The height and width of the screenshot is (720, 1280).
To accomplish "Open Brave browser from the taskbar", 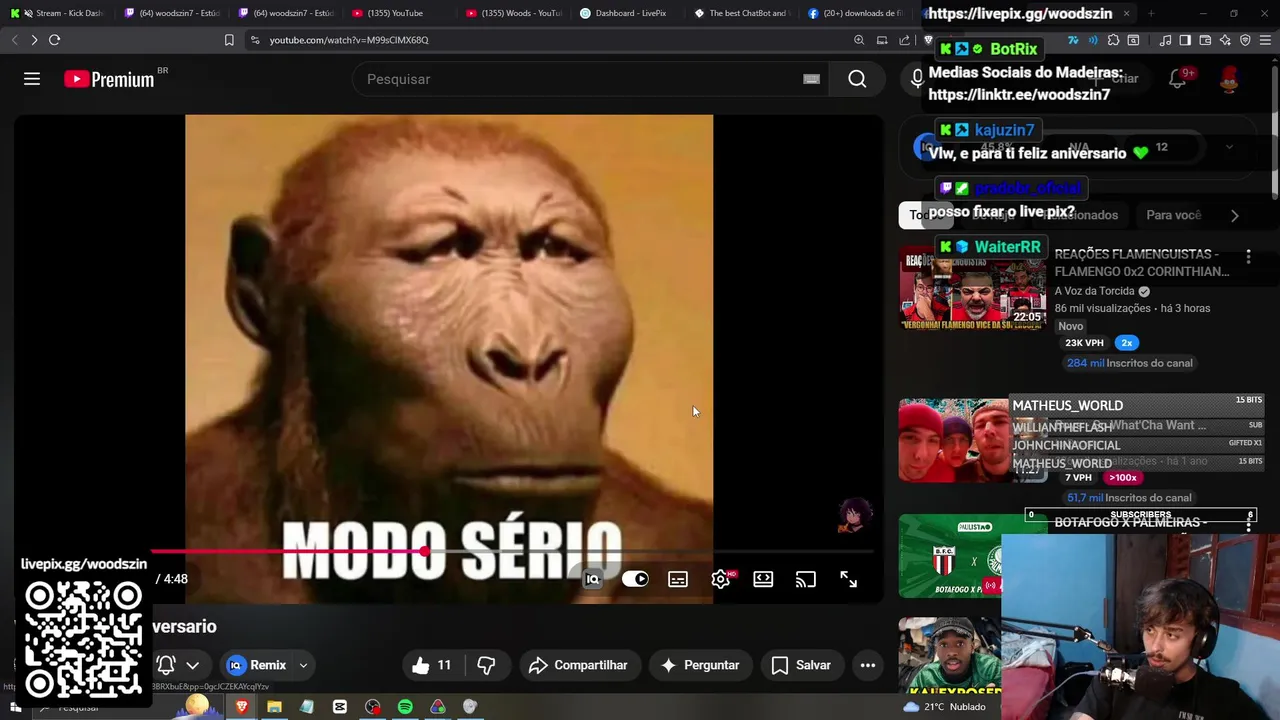I will (x=241, y=707).
